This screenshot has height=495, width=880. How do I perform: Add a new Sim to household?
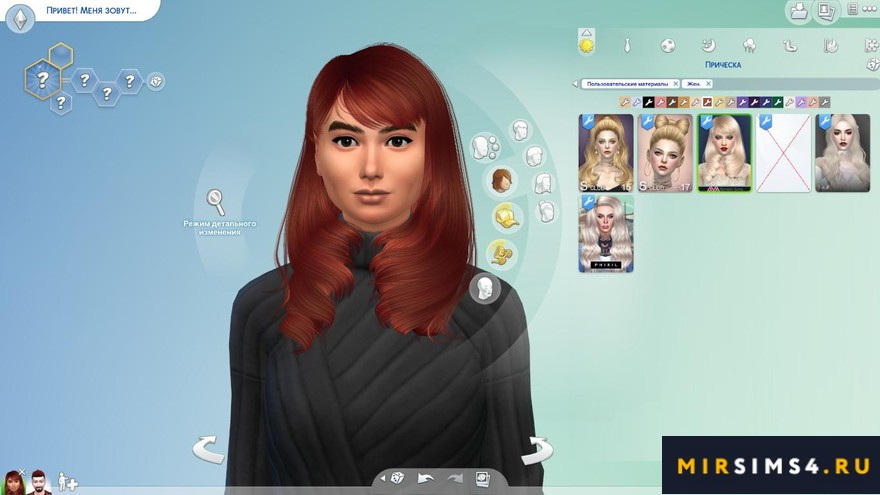tap(68, 482)
